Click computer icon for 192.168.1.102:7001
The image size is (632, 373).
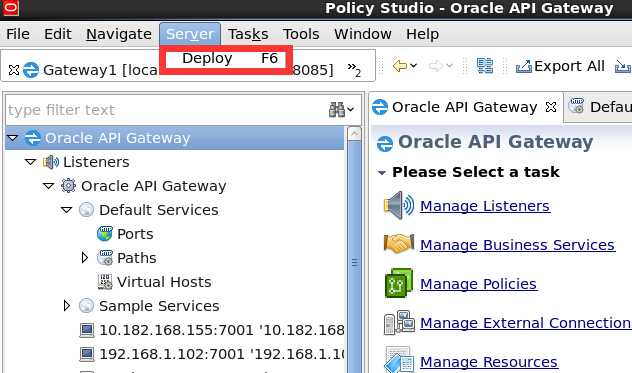[x=87, y=354]
